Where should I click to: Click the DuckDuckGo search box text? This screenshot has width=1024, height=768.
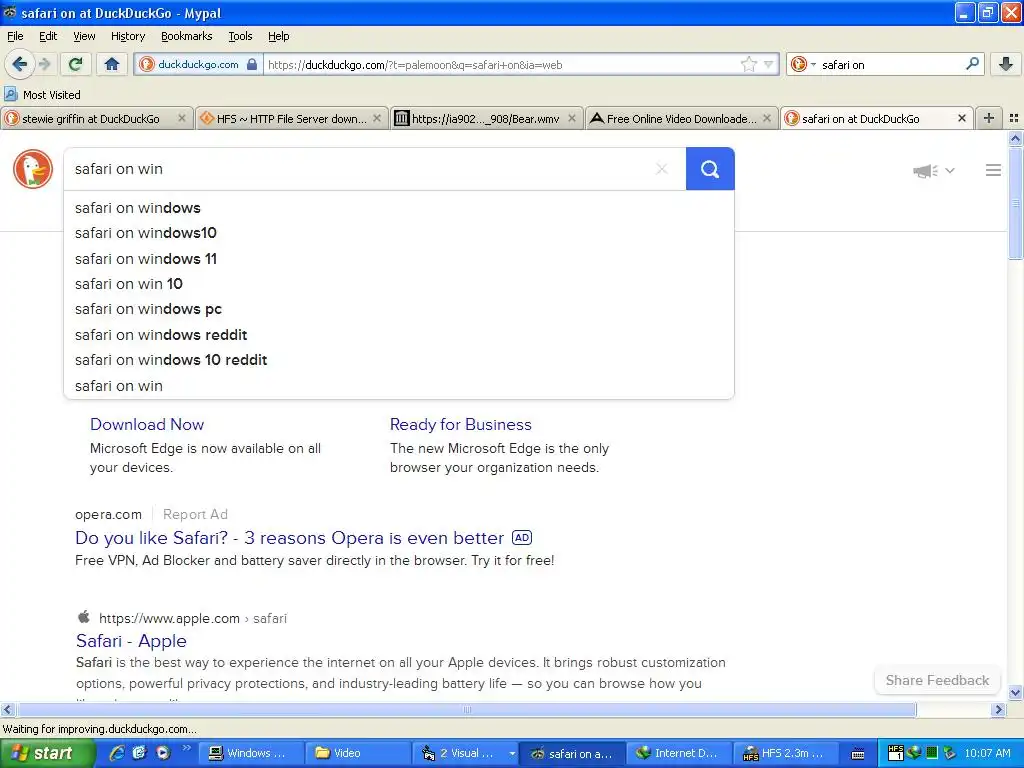tap(118, 168)
